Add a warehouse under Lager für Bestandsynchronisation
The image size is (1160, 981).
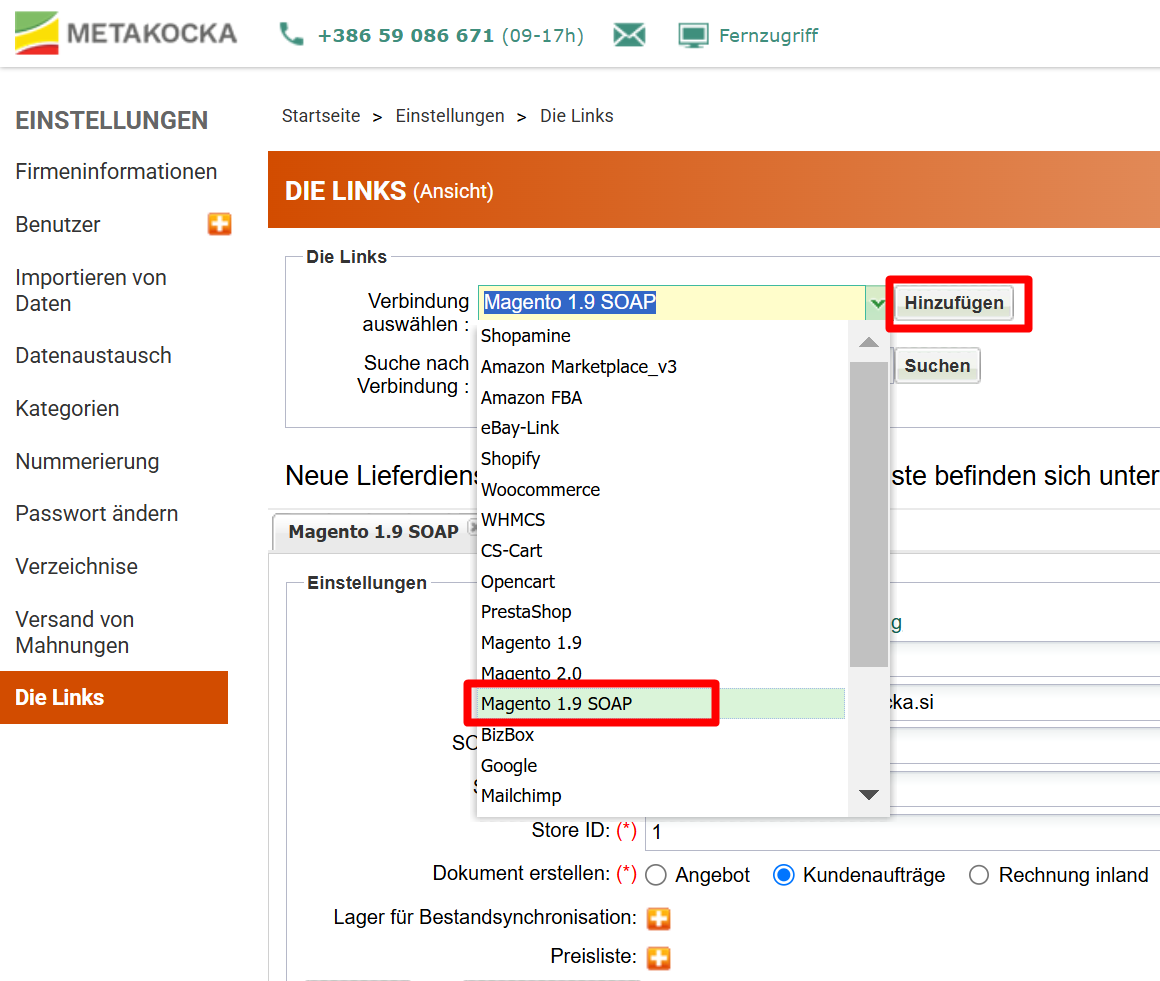(x=658, y=918)
